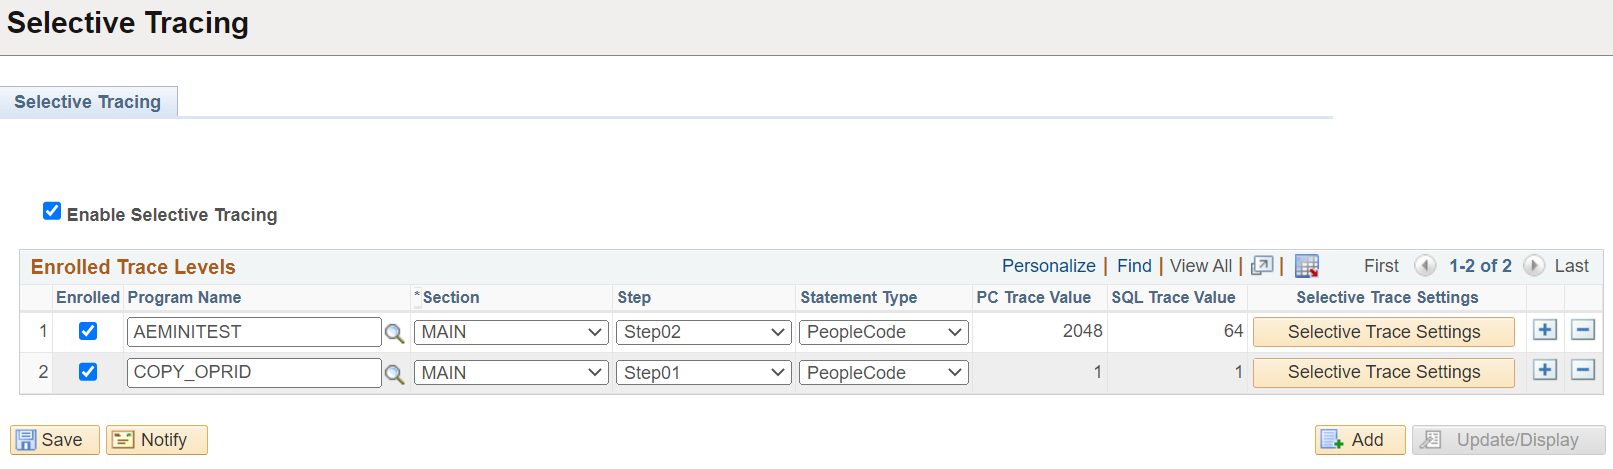Image resolution: width=1613 pixels, height=469 pixels.
Task: Show previous row arrow icon
Action: pos(1425,266)
